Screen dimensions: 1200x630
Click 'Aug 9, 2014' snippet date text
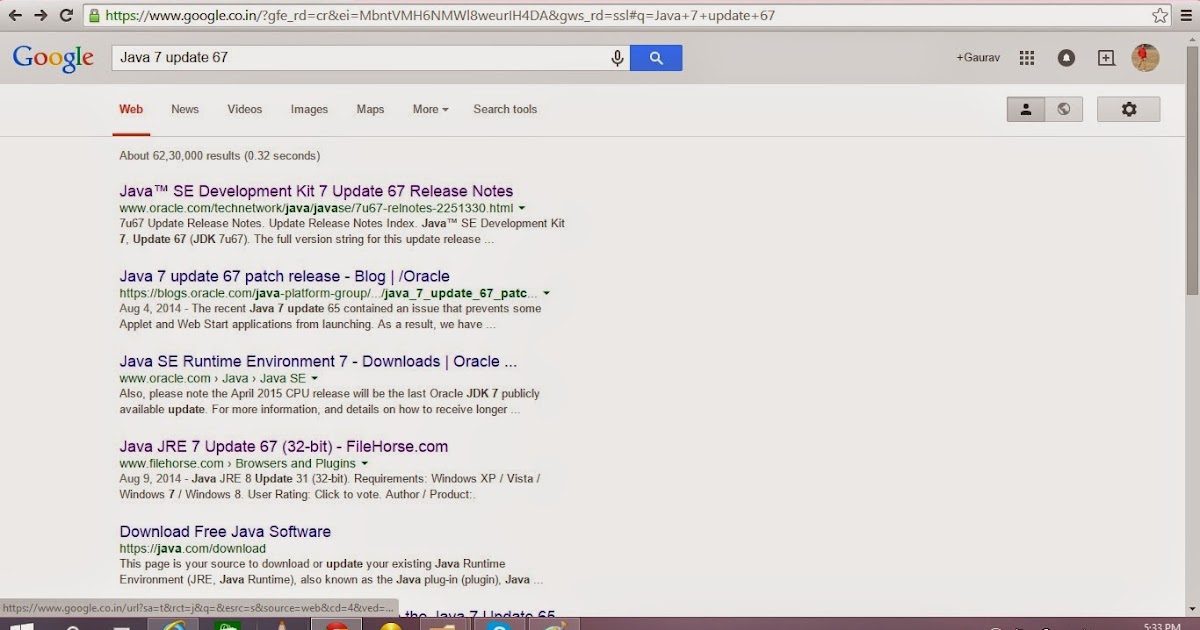149,479
